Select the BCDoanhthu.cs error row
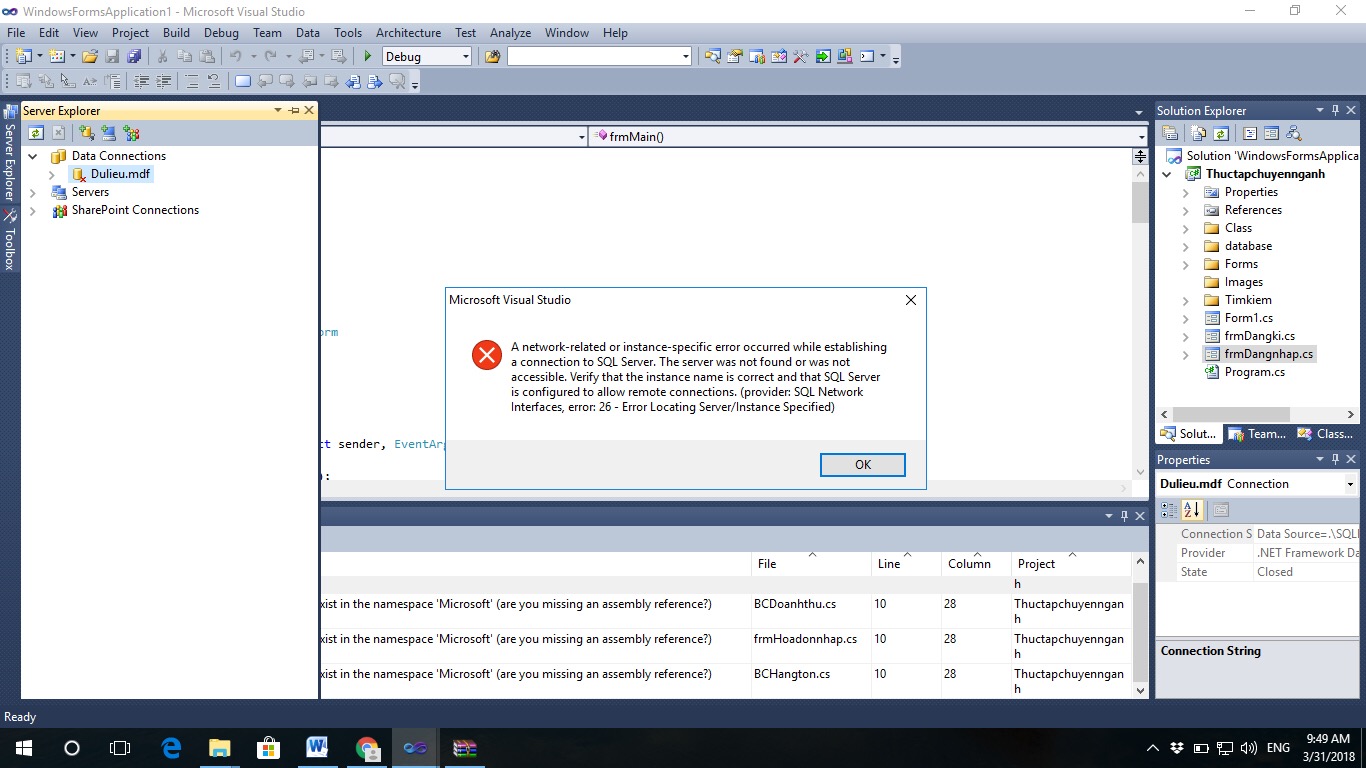This screenshot has height=768, width=1366. click(727, 611)
